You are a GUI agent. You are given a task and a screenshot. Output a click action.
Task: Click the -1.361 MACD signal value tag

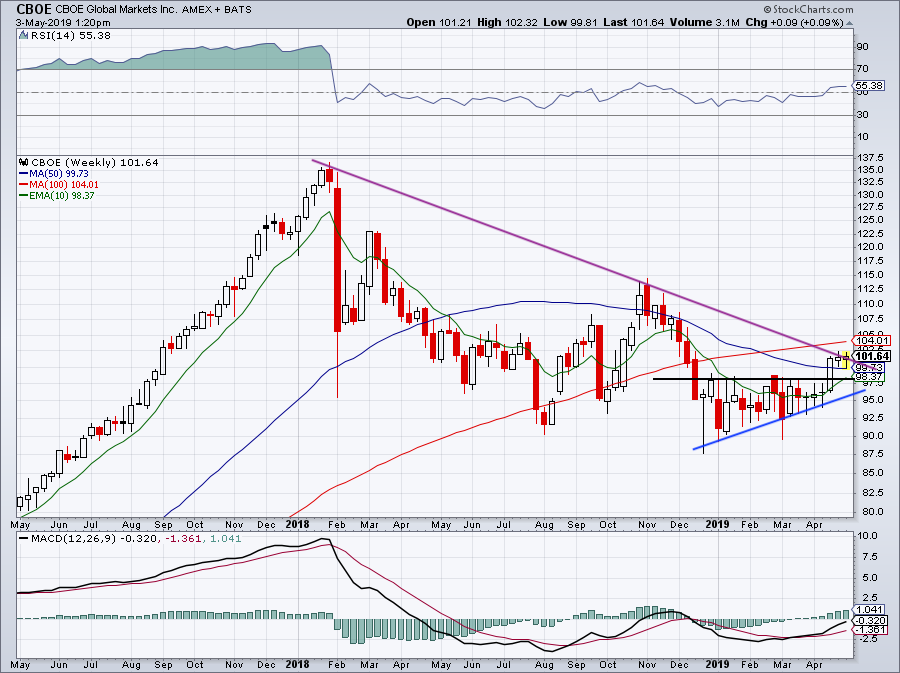870,630
